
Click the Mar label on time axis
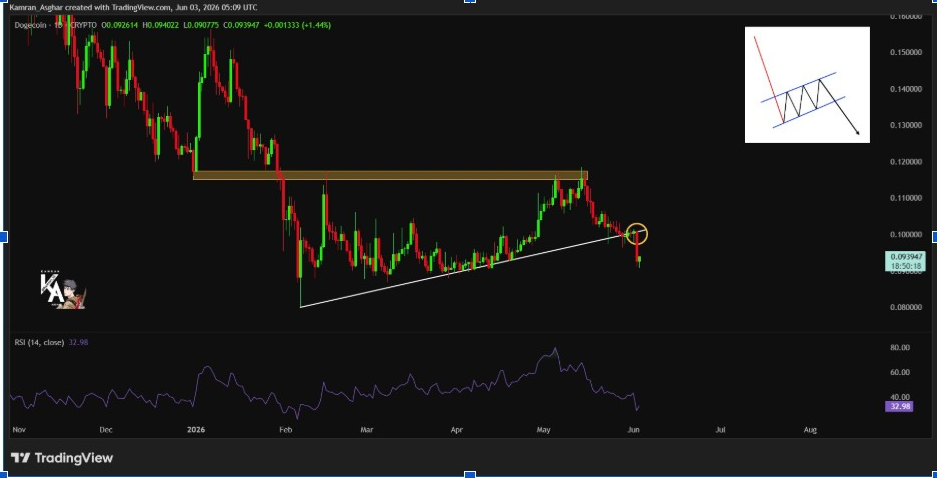[367, 430]
